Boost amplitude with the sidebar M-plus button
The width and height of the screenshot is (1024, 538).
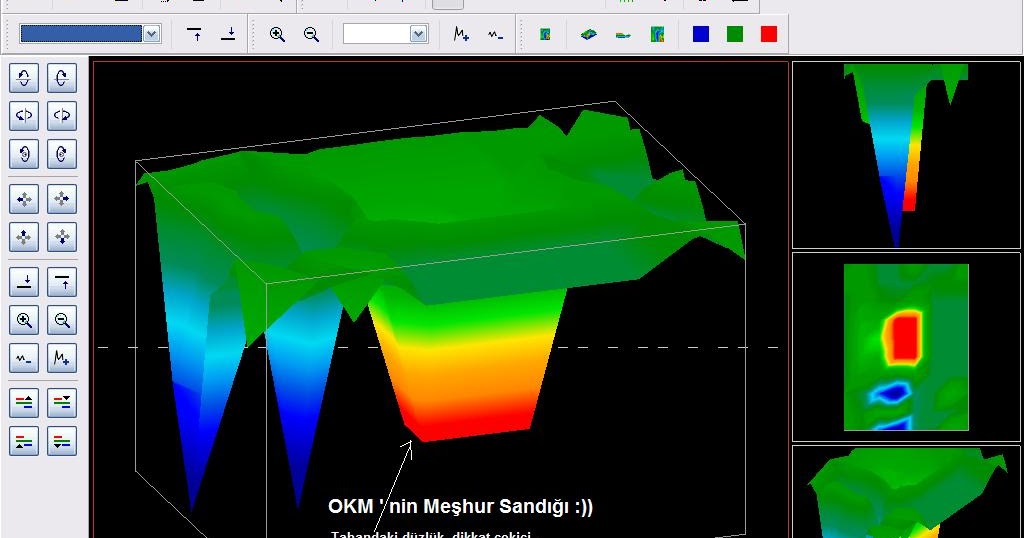tap(62, 358)
